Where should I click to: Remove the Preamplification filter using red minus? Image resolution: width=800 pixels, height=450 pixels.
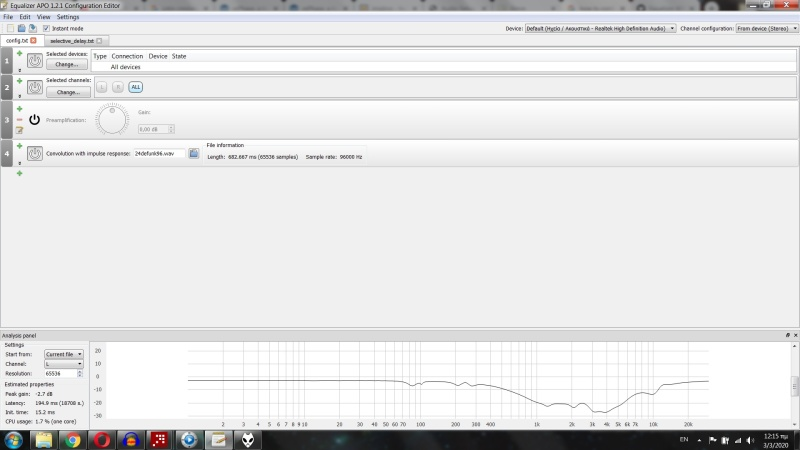19,119
